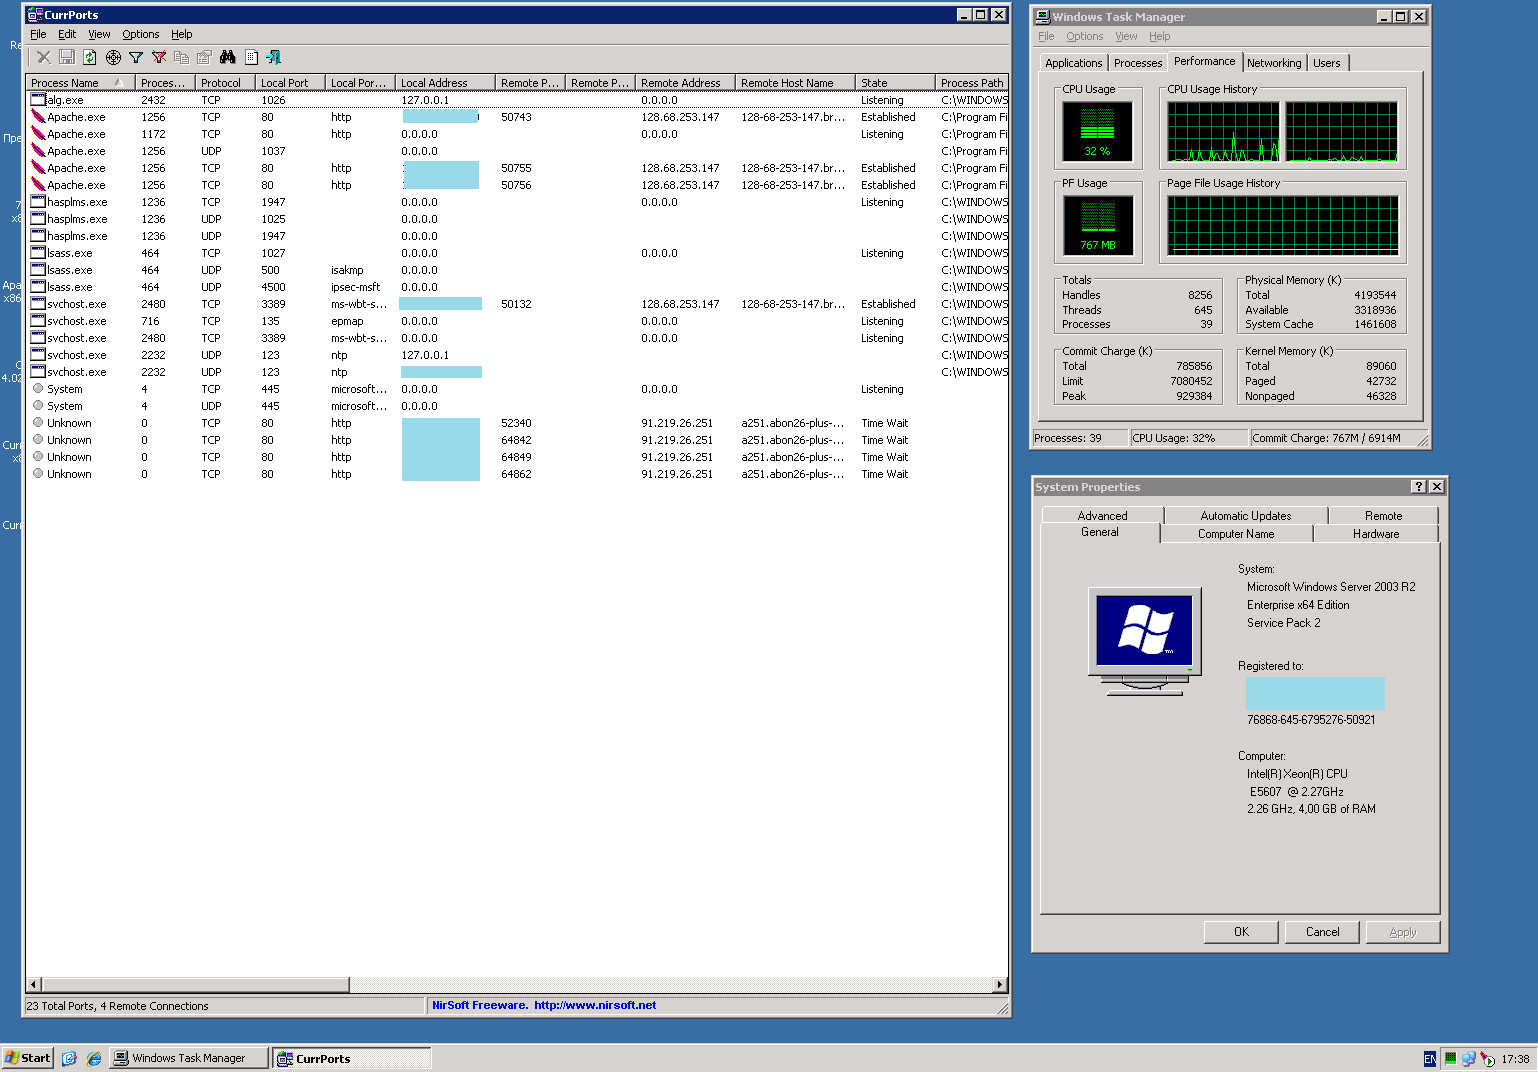
Task: Click the HTML report page icon
Action: click(251, 58)
